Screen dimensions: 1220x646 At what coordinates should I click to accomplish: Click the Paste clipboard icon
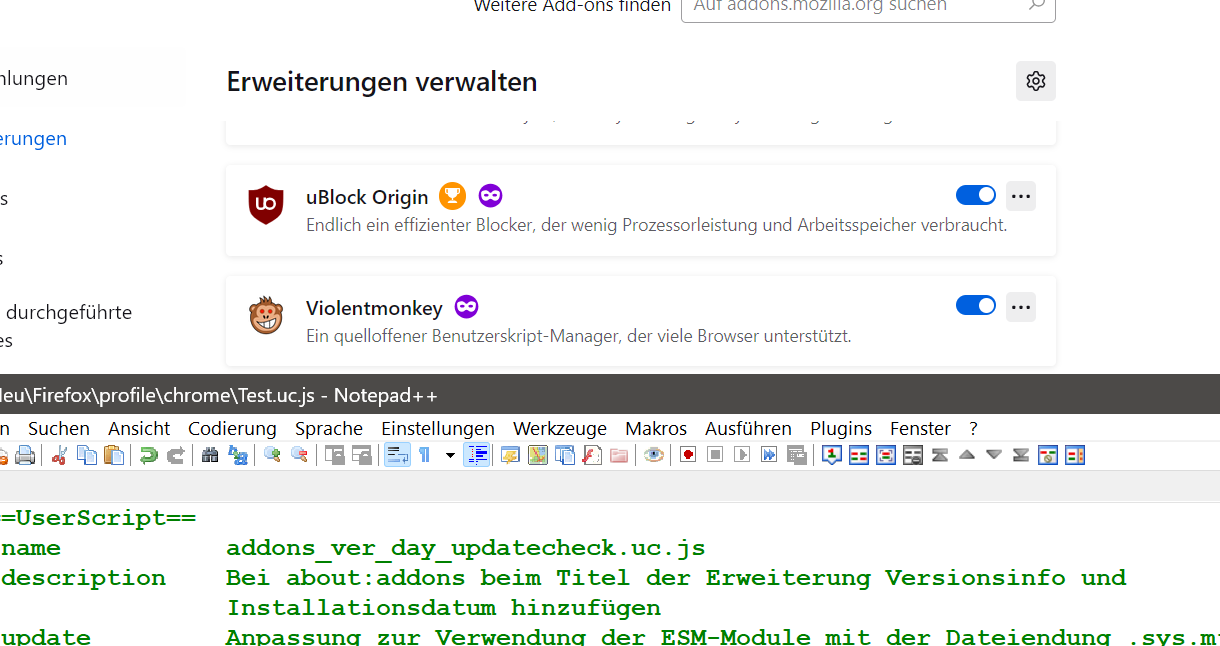pos(114,455)
